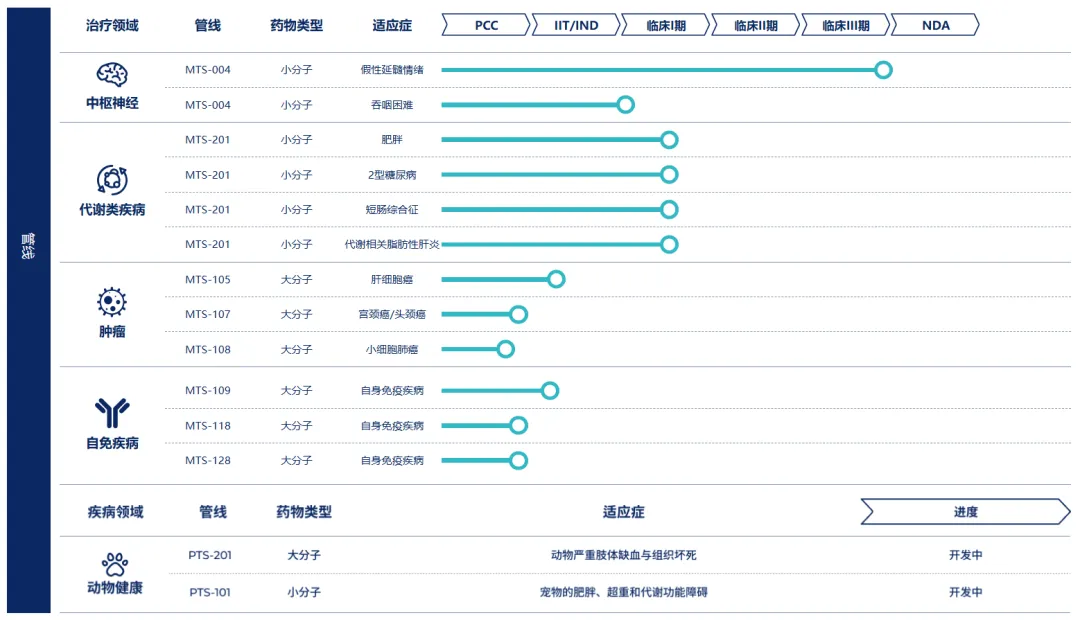Click progress endpoint circle for 宫颈癌/头颈癌
Screen dimensions: 1080x620
pos(519,314)
